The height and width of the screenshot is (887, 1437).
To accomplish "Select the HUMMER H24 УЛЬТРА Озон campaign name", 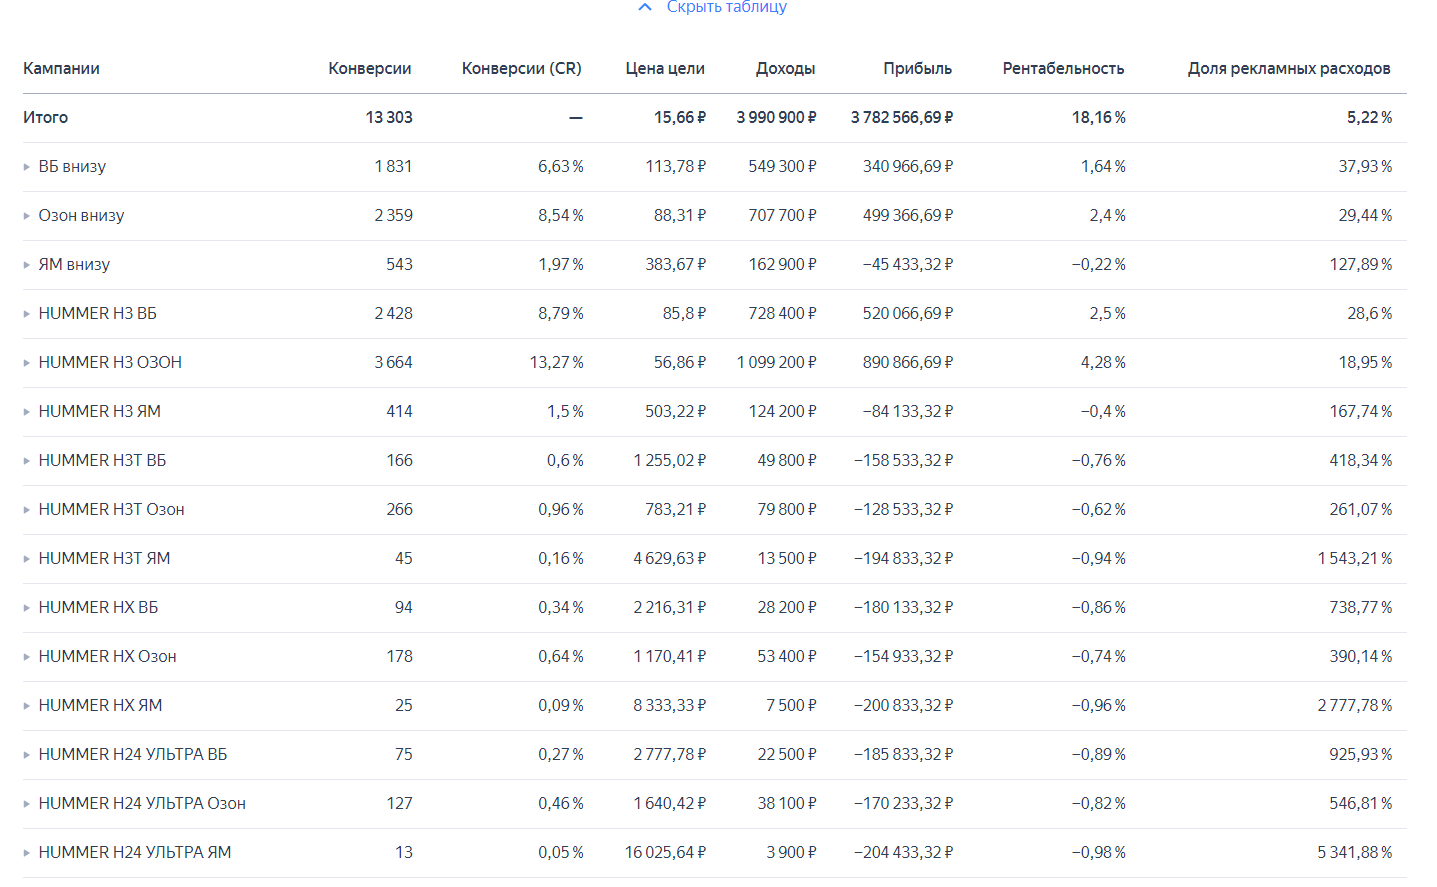I will pos(142,803).
